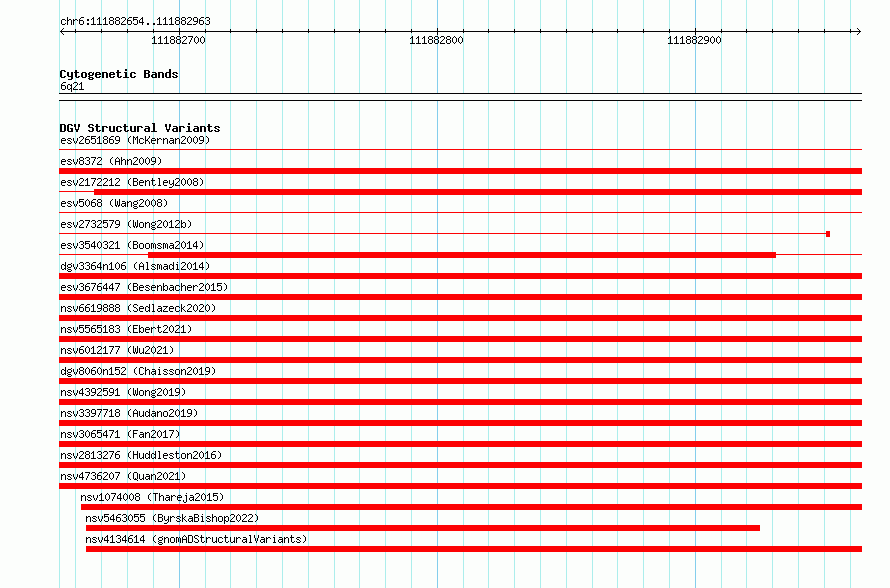Viewport: 890px width, 588px height.
Task: Click the red bar under nsv1074008 (Thareja2015)
Action: coord(471,507)
